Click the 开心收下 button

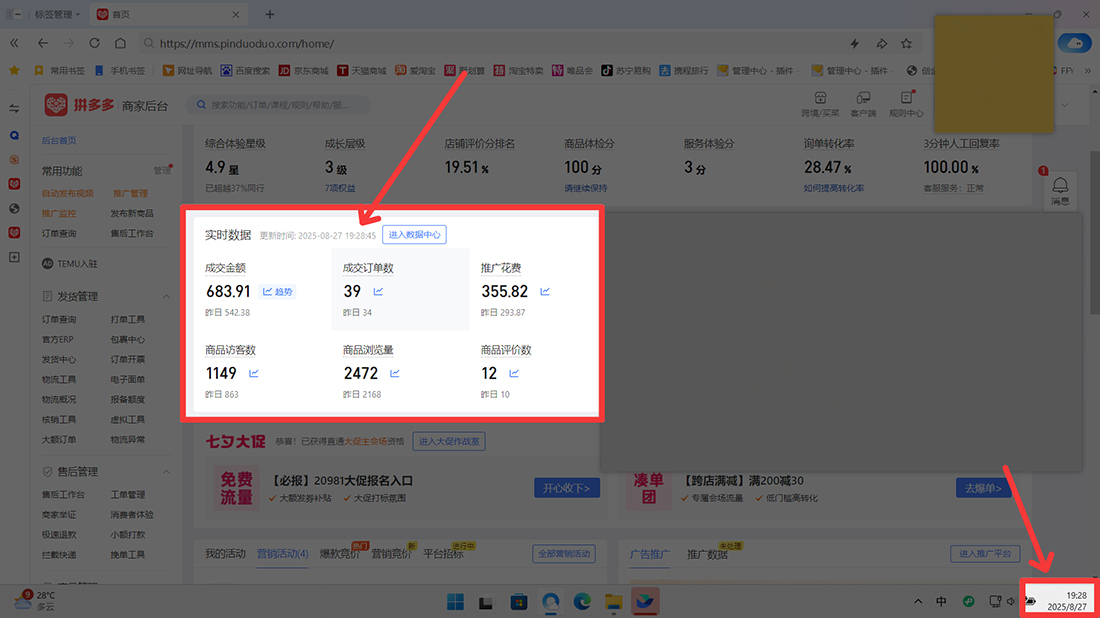(x=567, y=488)
